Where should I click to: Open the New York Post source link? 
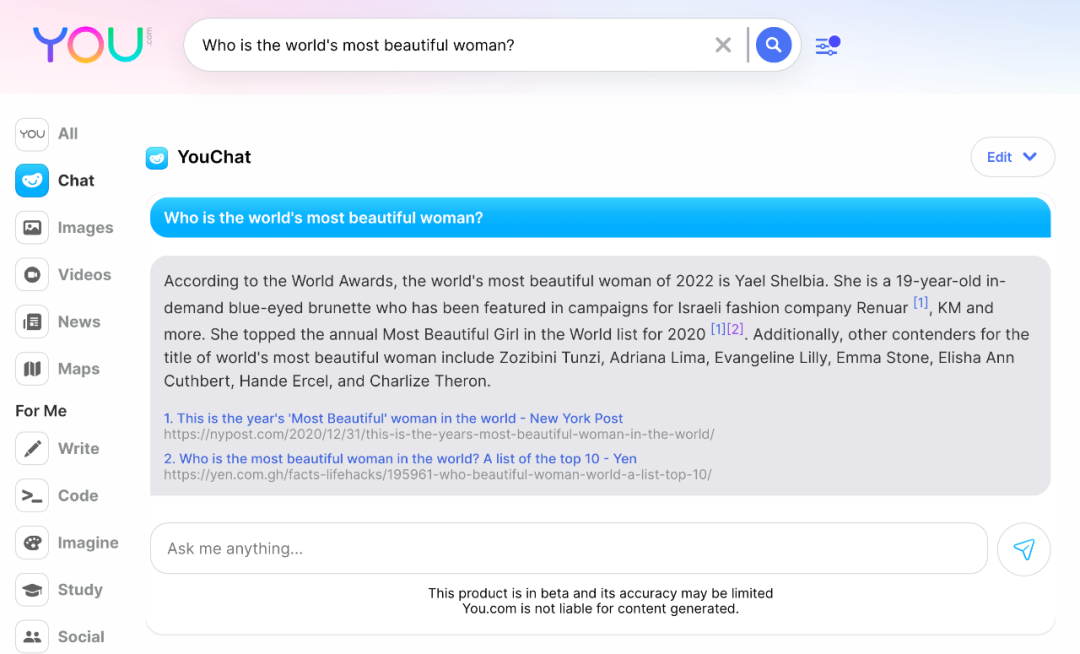pyautogui.click(x=393, y=418)
